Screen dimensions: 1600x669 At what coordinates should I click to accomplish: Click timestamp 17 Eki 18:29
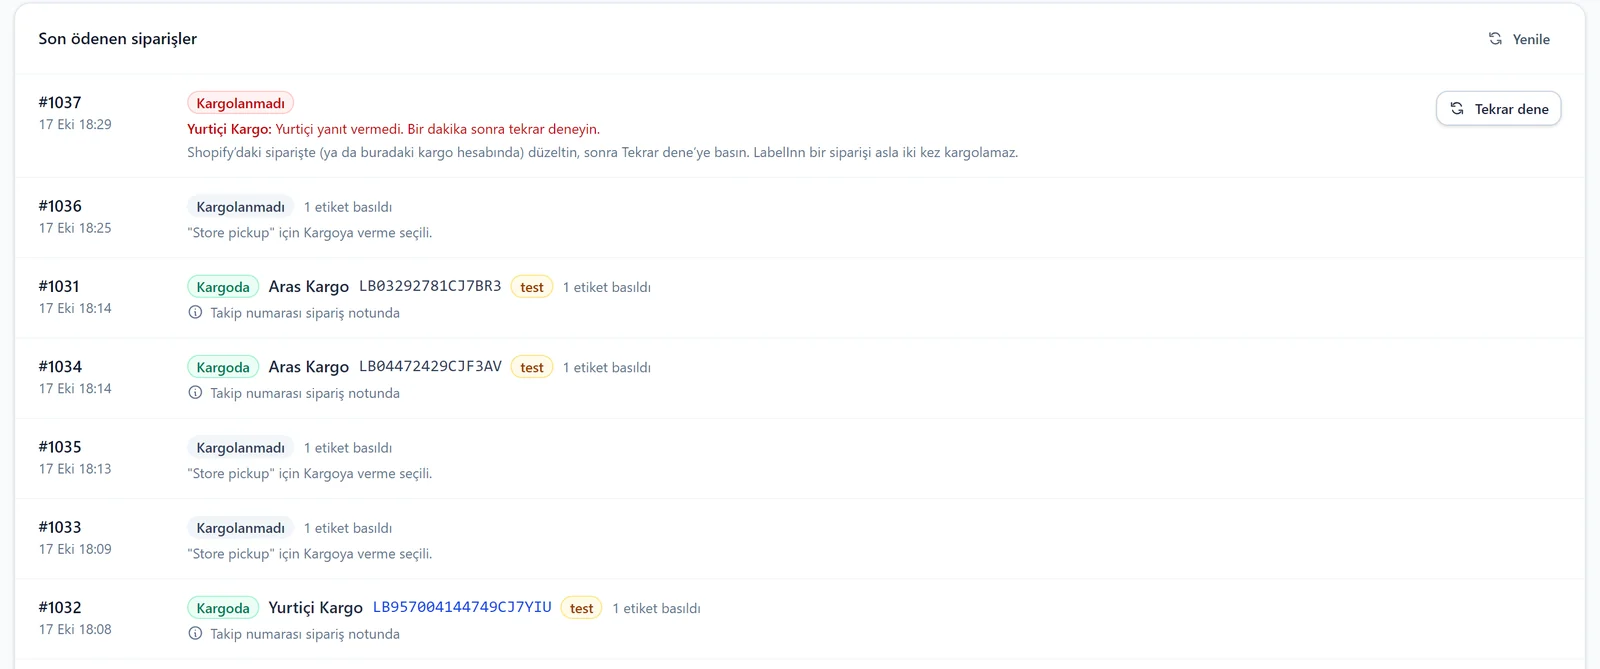click(75, 124)
